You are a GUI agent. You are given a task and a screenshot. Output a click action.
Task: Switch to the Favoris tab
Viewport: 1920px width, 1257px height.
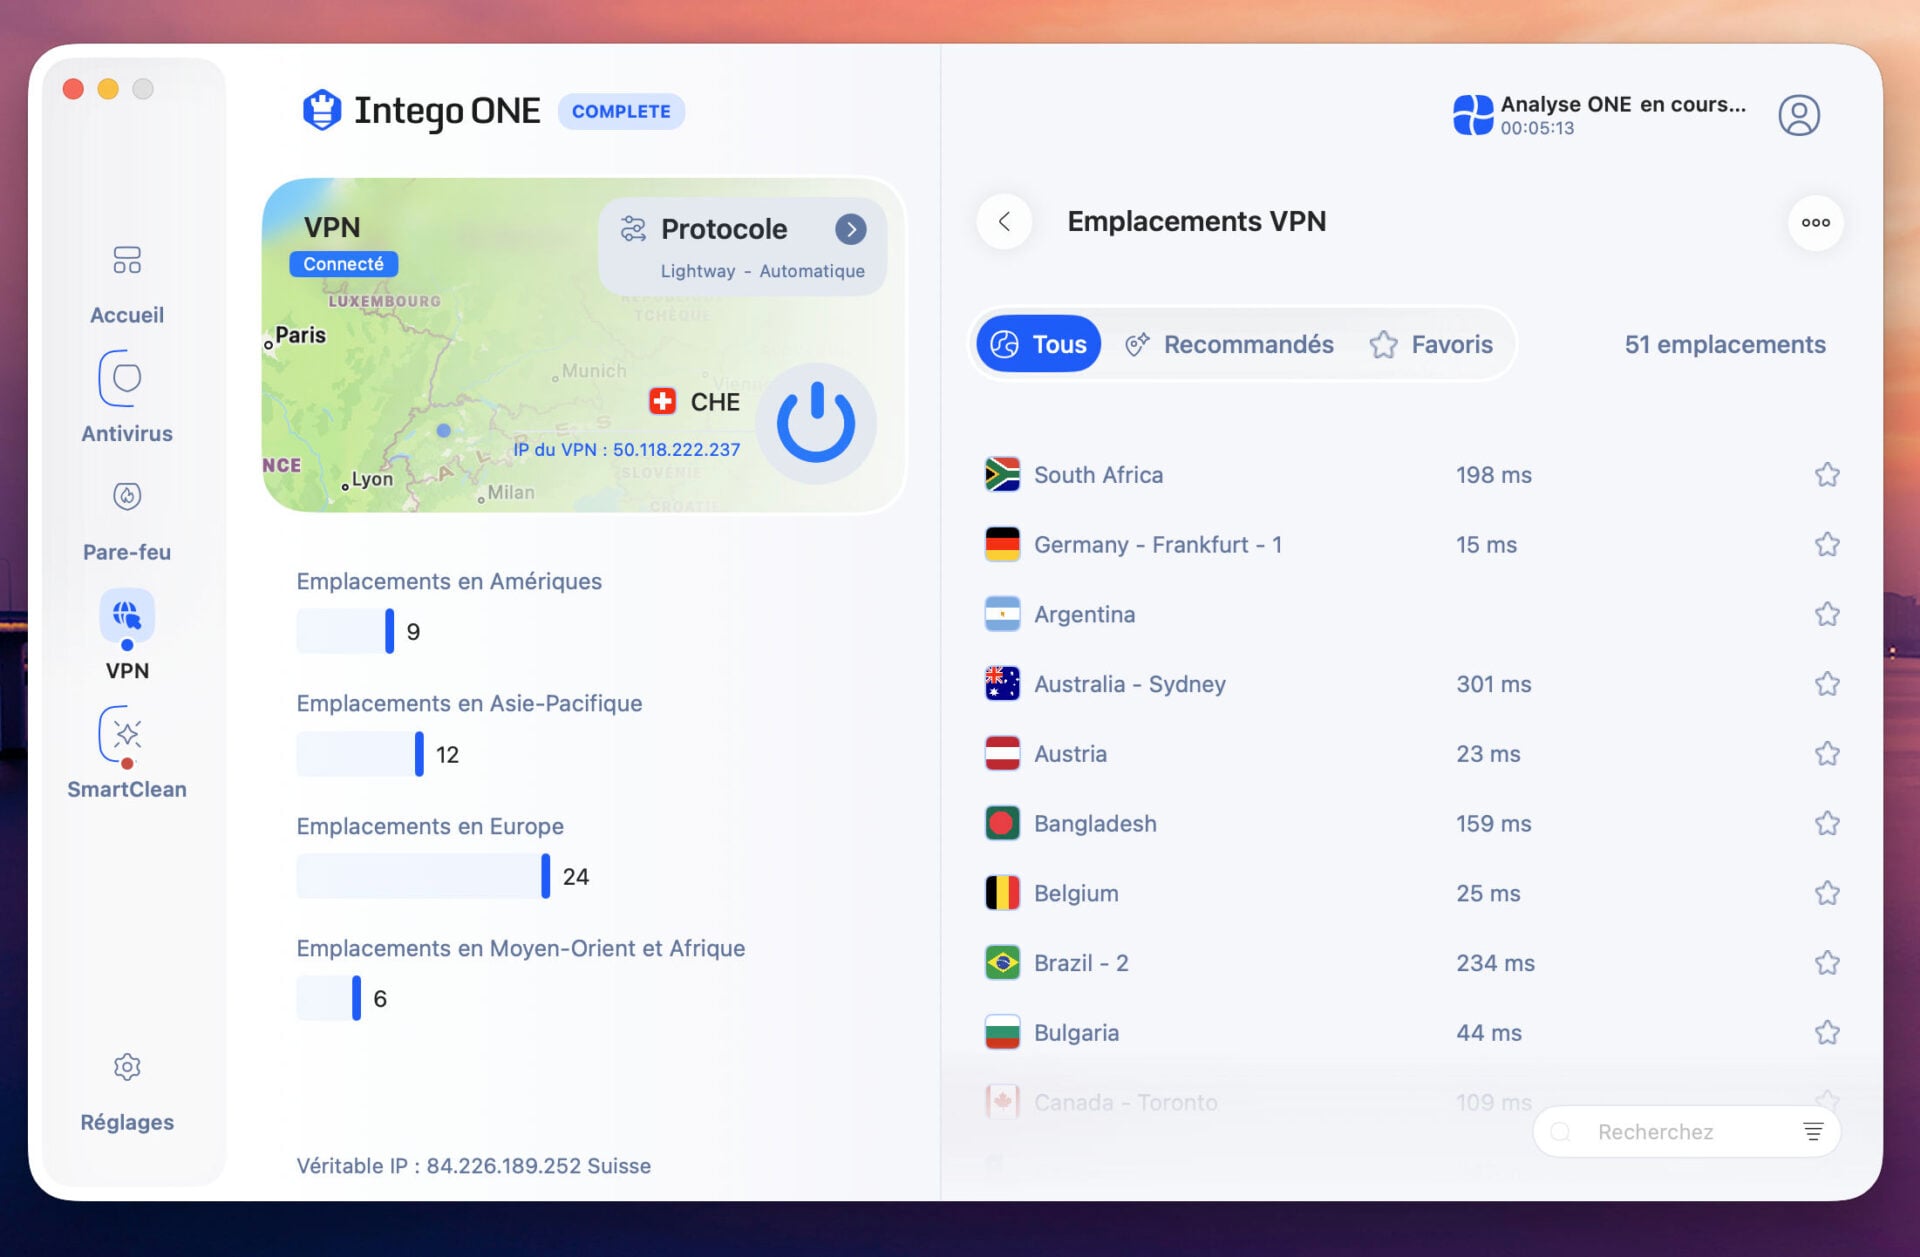tap(1431, 344)
